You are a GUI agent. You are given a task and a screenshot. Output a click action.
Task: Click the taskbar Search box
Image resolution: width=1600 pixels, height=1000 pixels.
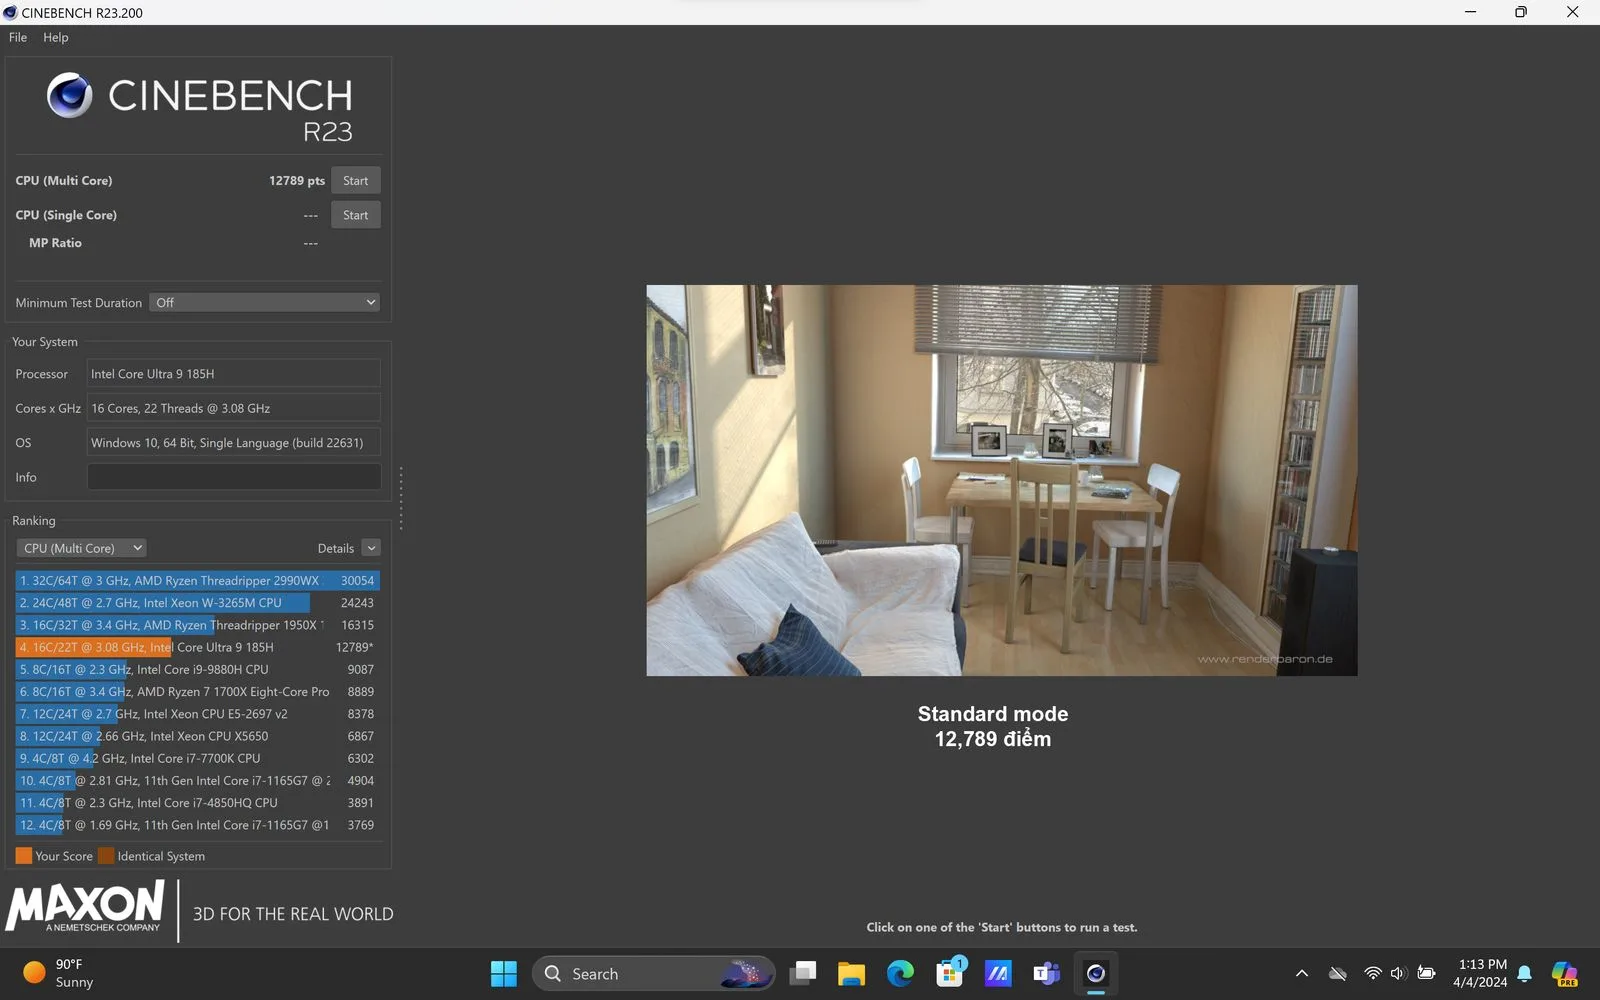[654, 973]
